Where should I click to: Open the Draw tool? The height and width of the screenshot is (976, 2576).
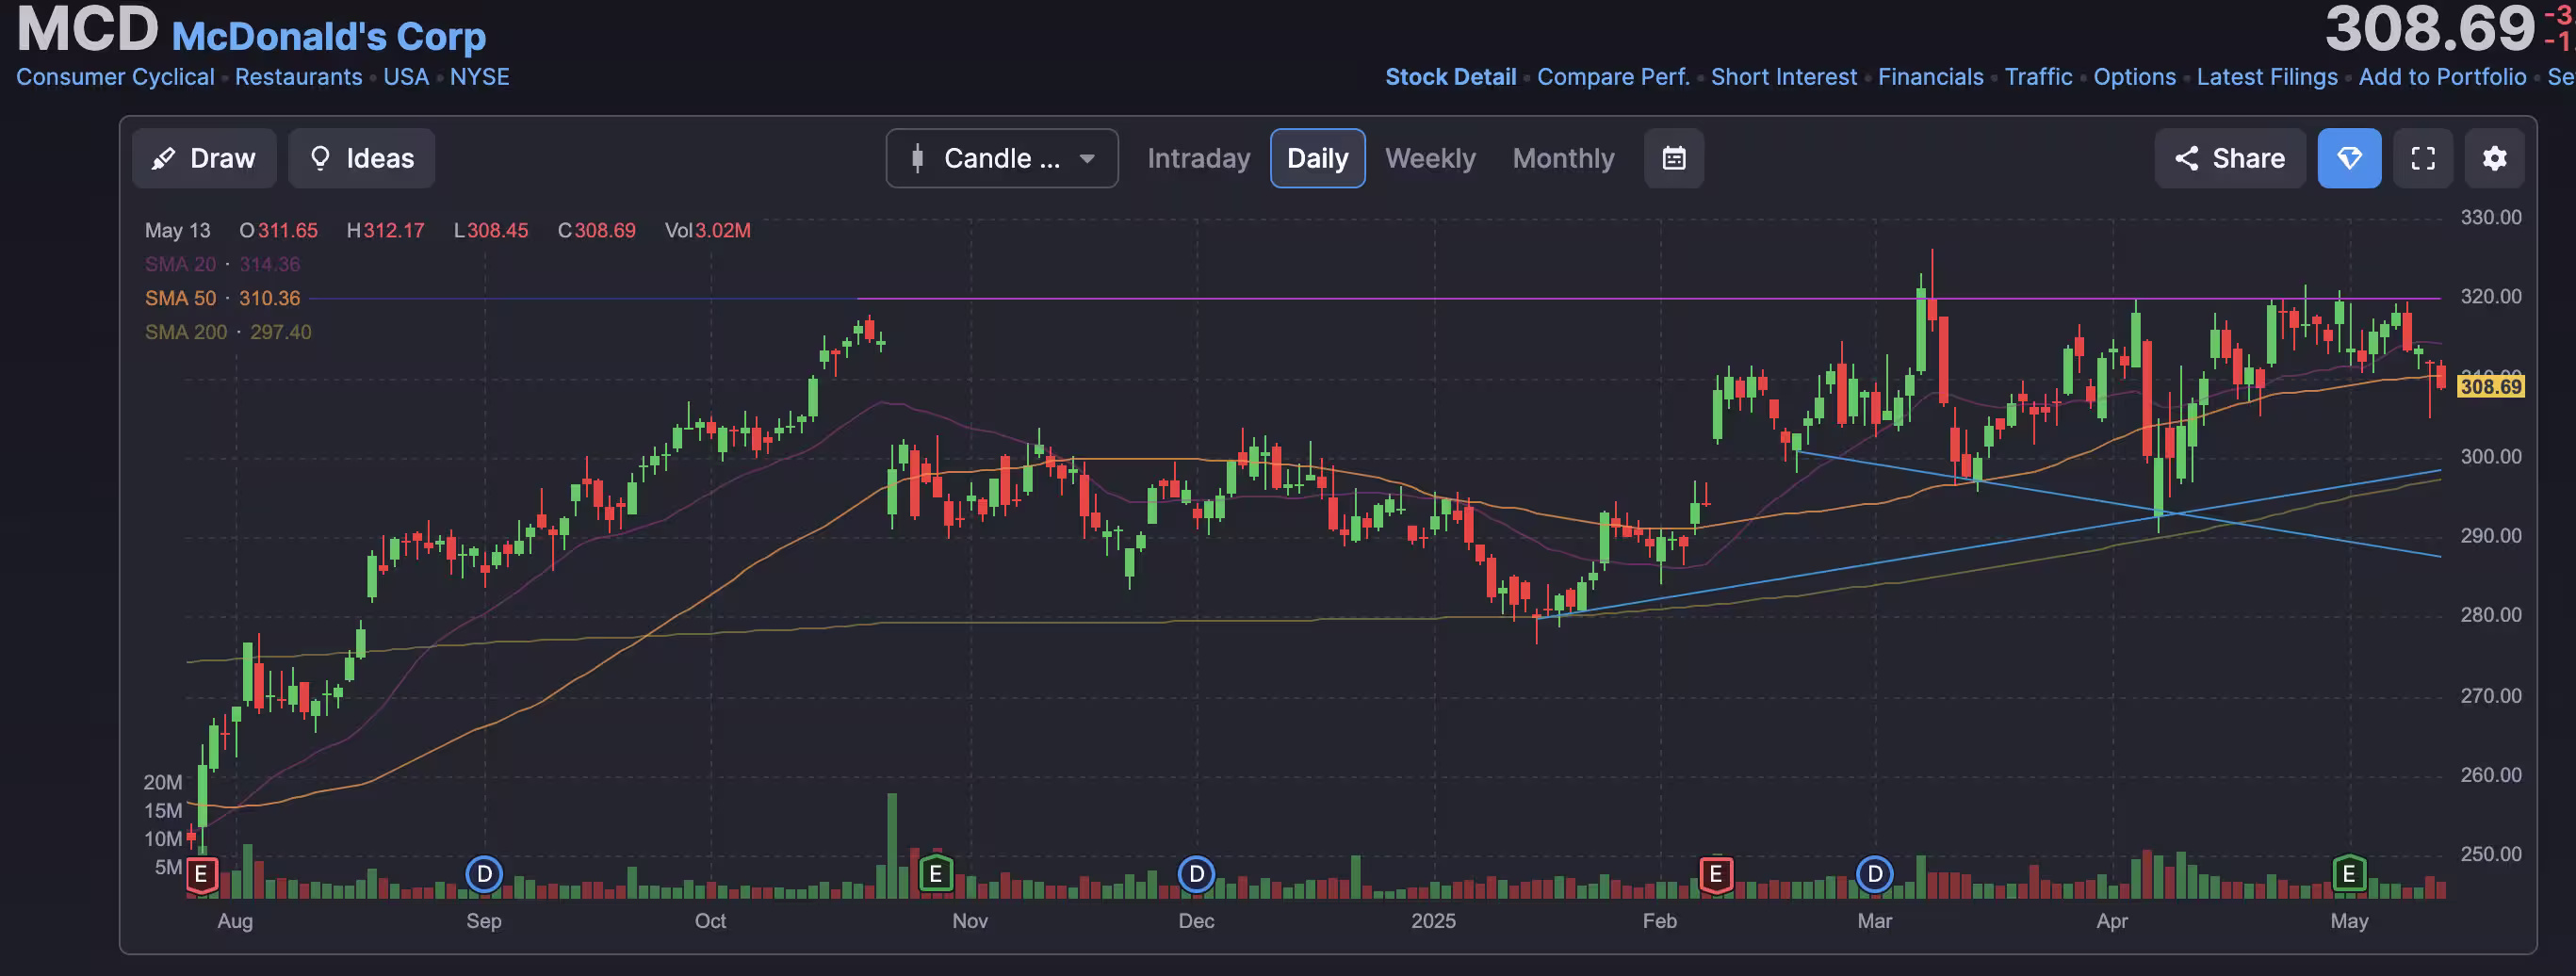click(x=204, y=158)
